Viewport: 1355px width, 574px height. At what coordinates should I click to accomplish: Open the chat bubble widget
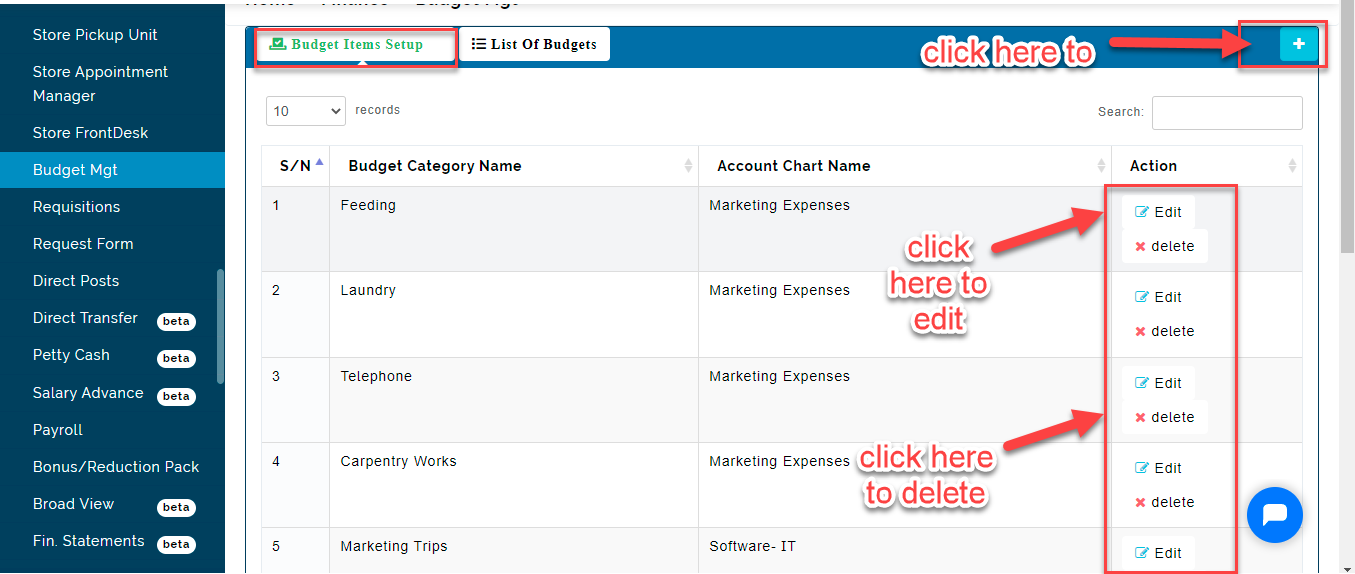tap(1275, 515)
